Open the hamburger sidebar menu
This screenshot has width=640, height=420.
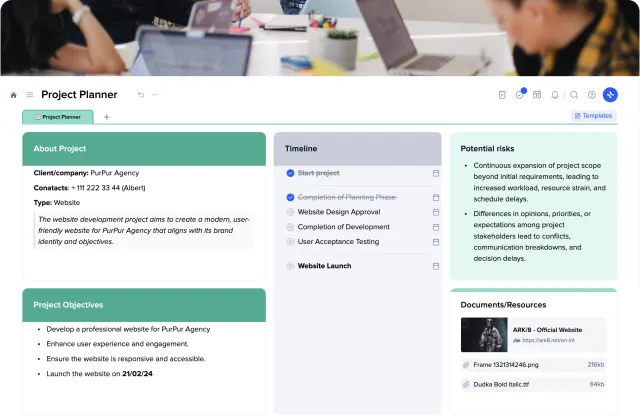(30, 95)
